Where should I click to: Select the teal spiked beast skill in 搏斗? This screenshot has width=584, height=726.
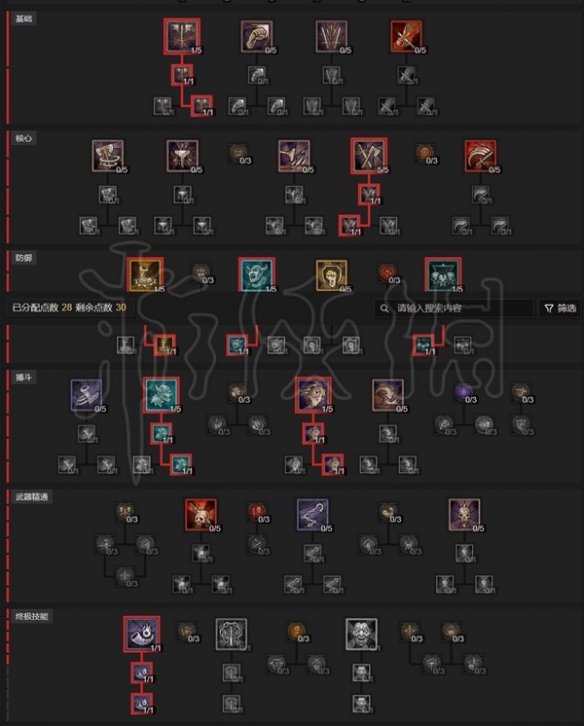pos(162,395)
